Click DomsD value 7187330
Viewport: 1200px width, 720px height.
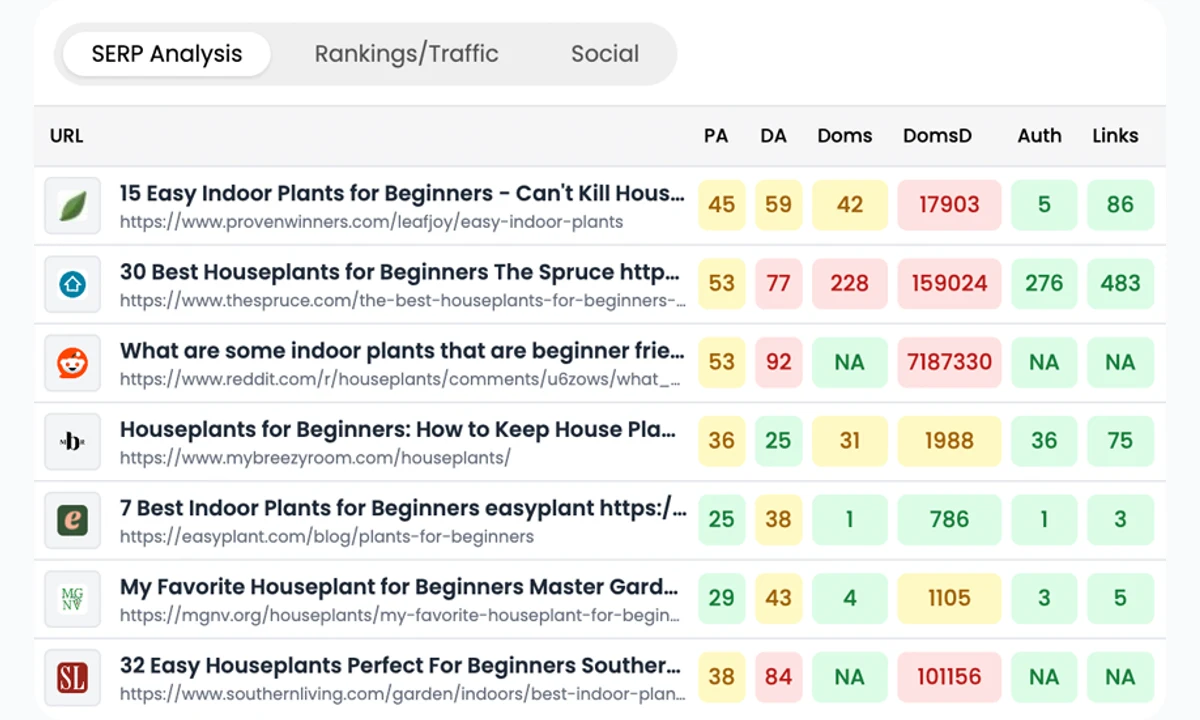tap(949, 362)
